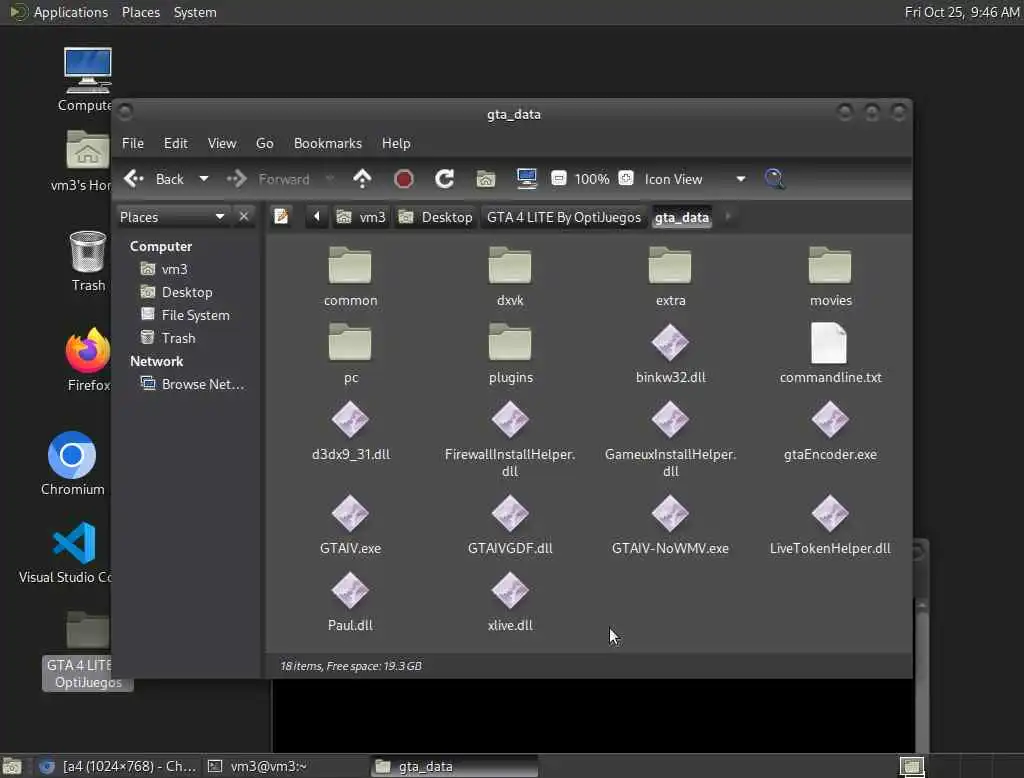Click the path bar left scroll arrow
This screenshot has height=778, width=1024.
pos(317,216)
